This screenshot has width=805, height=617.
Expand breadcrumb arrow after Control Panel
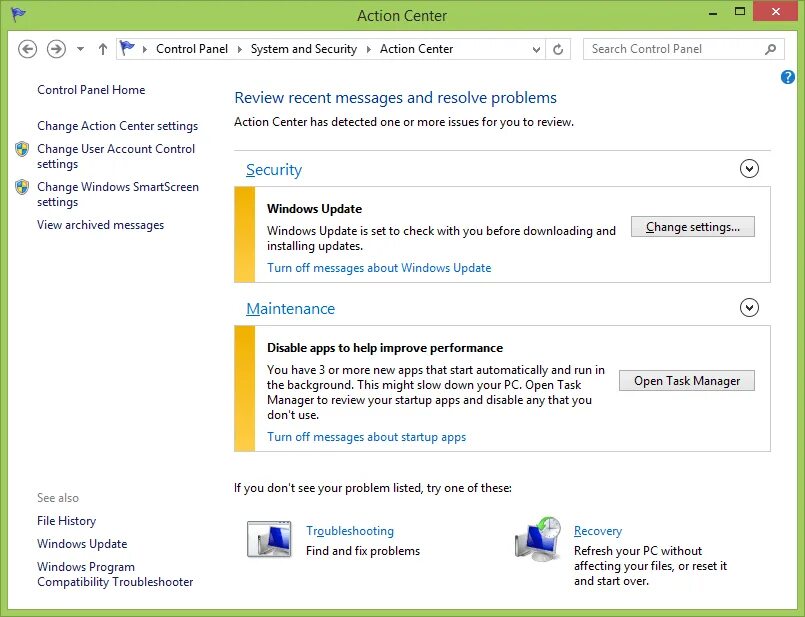point(240,49)
